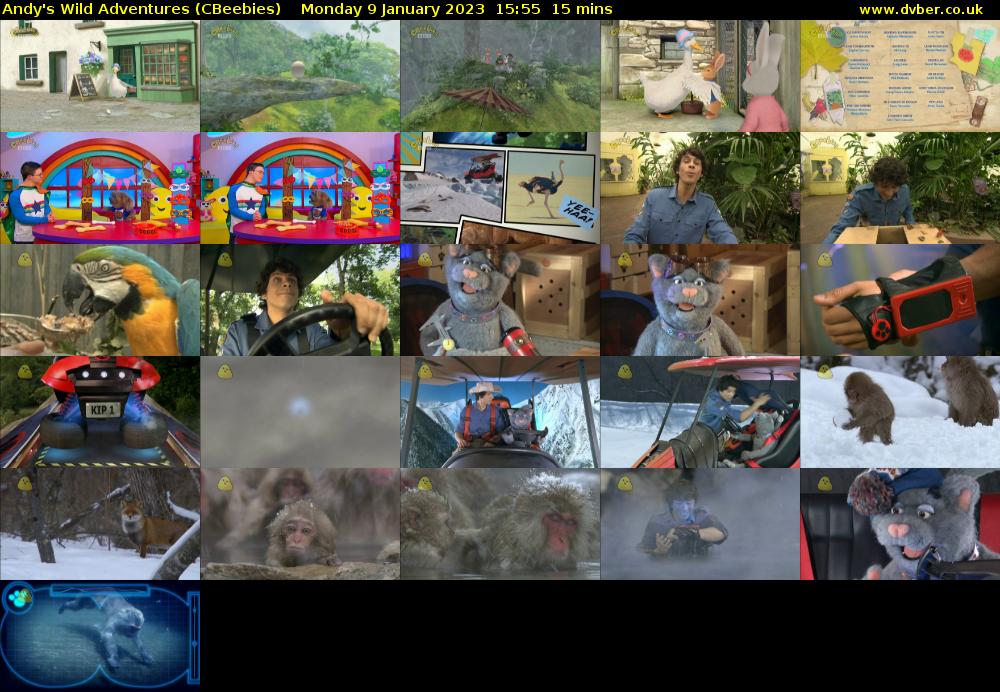Select the grey cloudy sky thumbnail
The height and width of the screenshot is (692, 1000).
(300, 412)
